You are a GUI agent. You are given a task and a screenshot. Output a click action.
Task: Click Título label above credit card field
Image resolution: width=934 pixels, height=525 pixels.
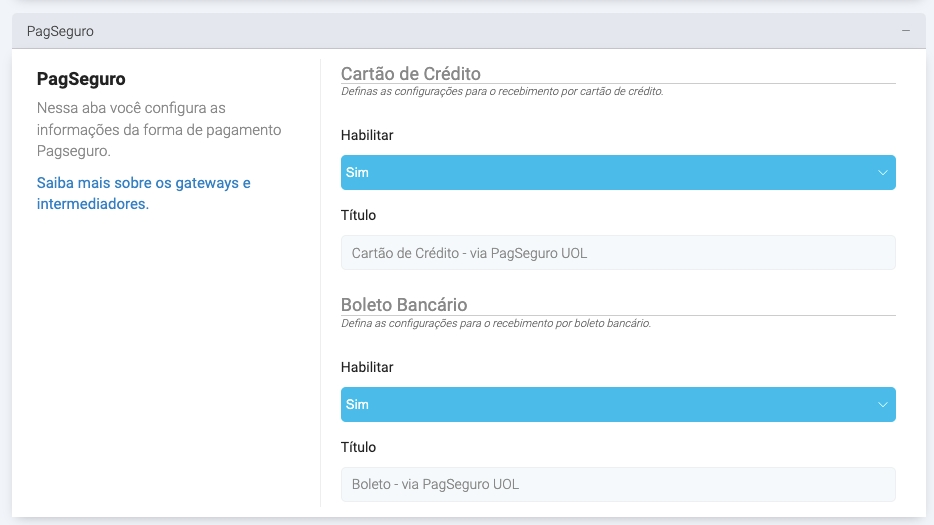(358, 215)
